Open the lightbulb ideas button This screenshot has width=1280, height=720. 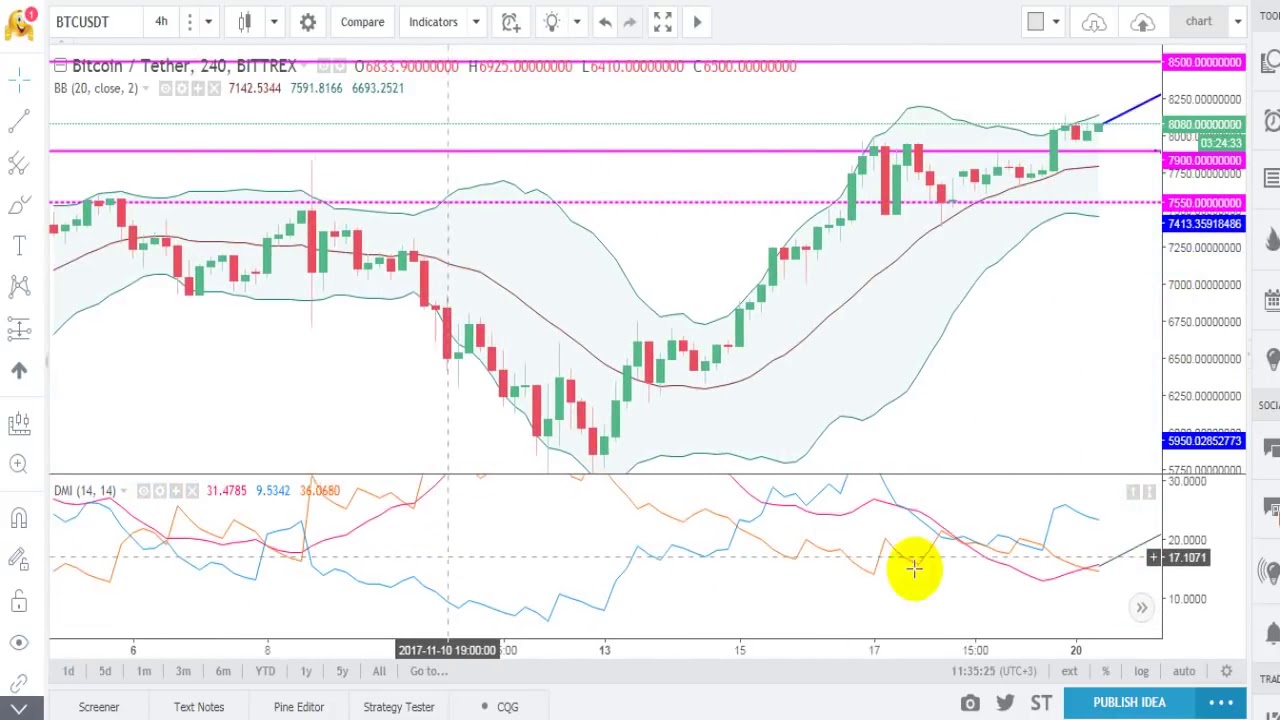[x=552, y=21]
